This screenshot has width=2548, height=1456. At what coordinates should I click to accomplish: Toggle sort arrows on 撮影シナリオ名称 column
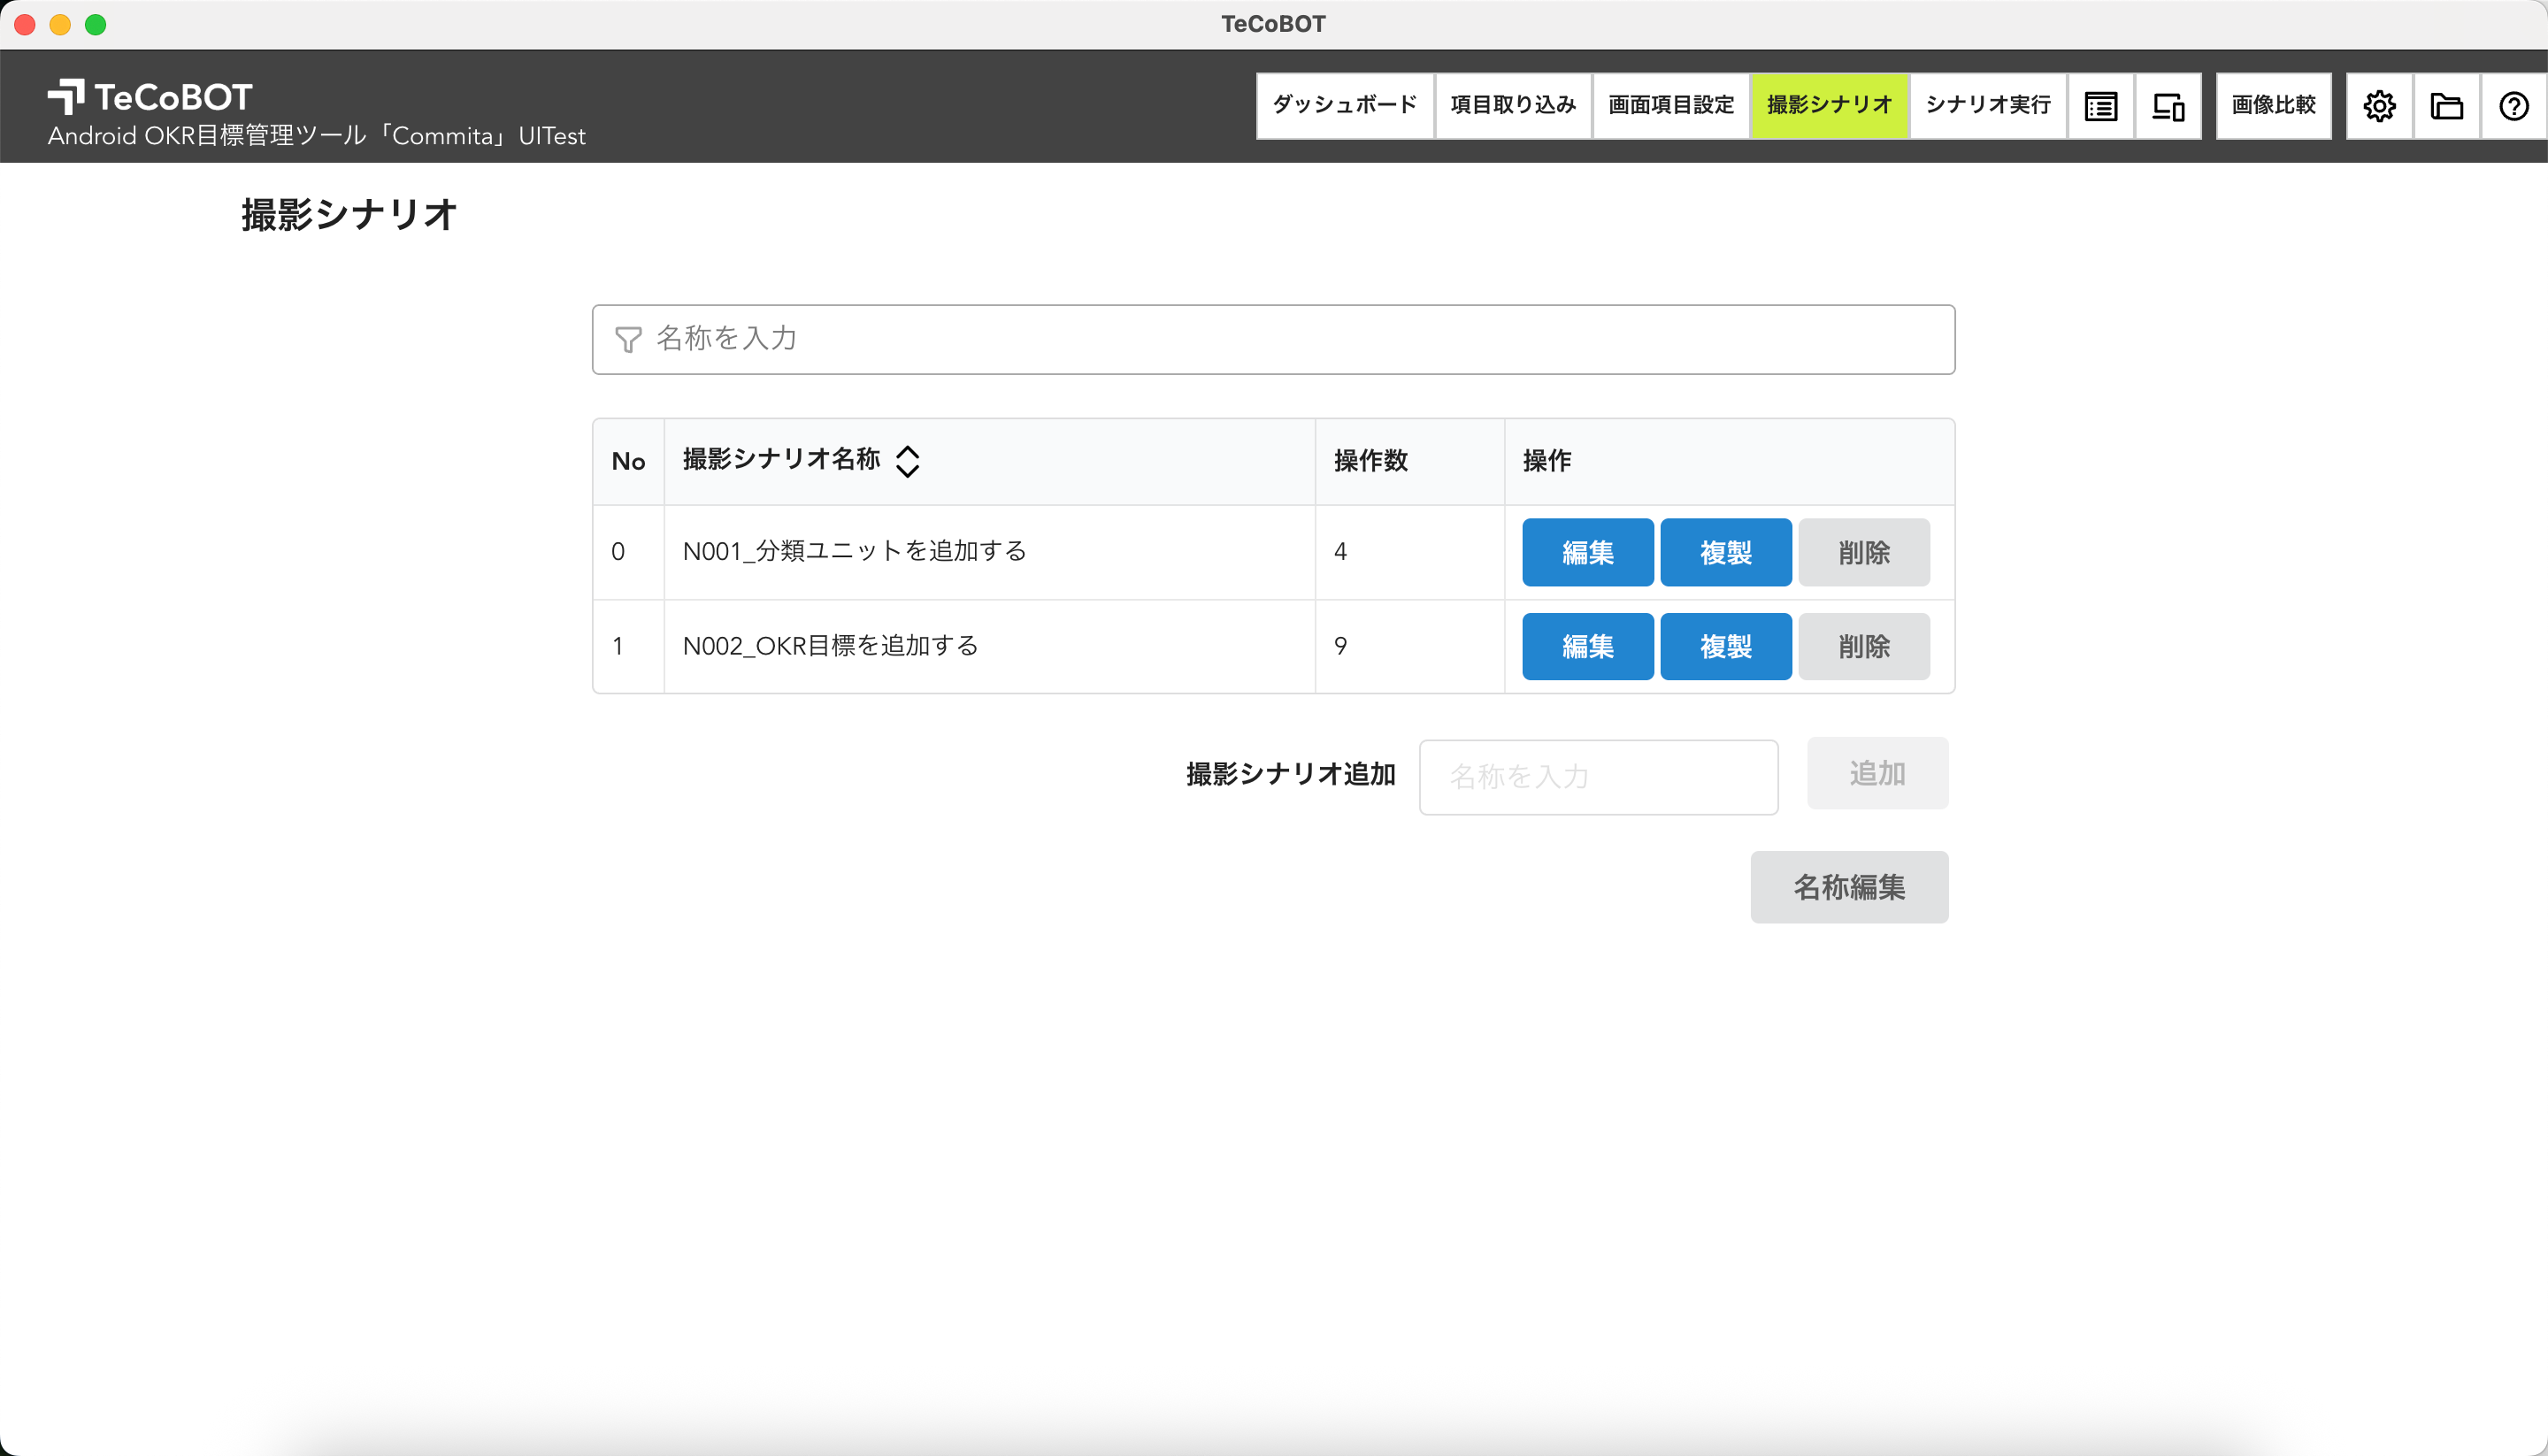[x=907, y=461]
